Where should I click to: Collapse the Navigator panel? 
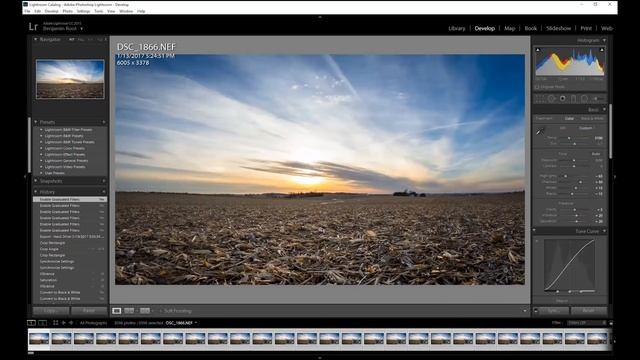click(36, 40)
